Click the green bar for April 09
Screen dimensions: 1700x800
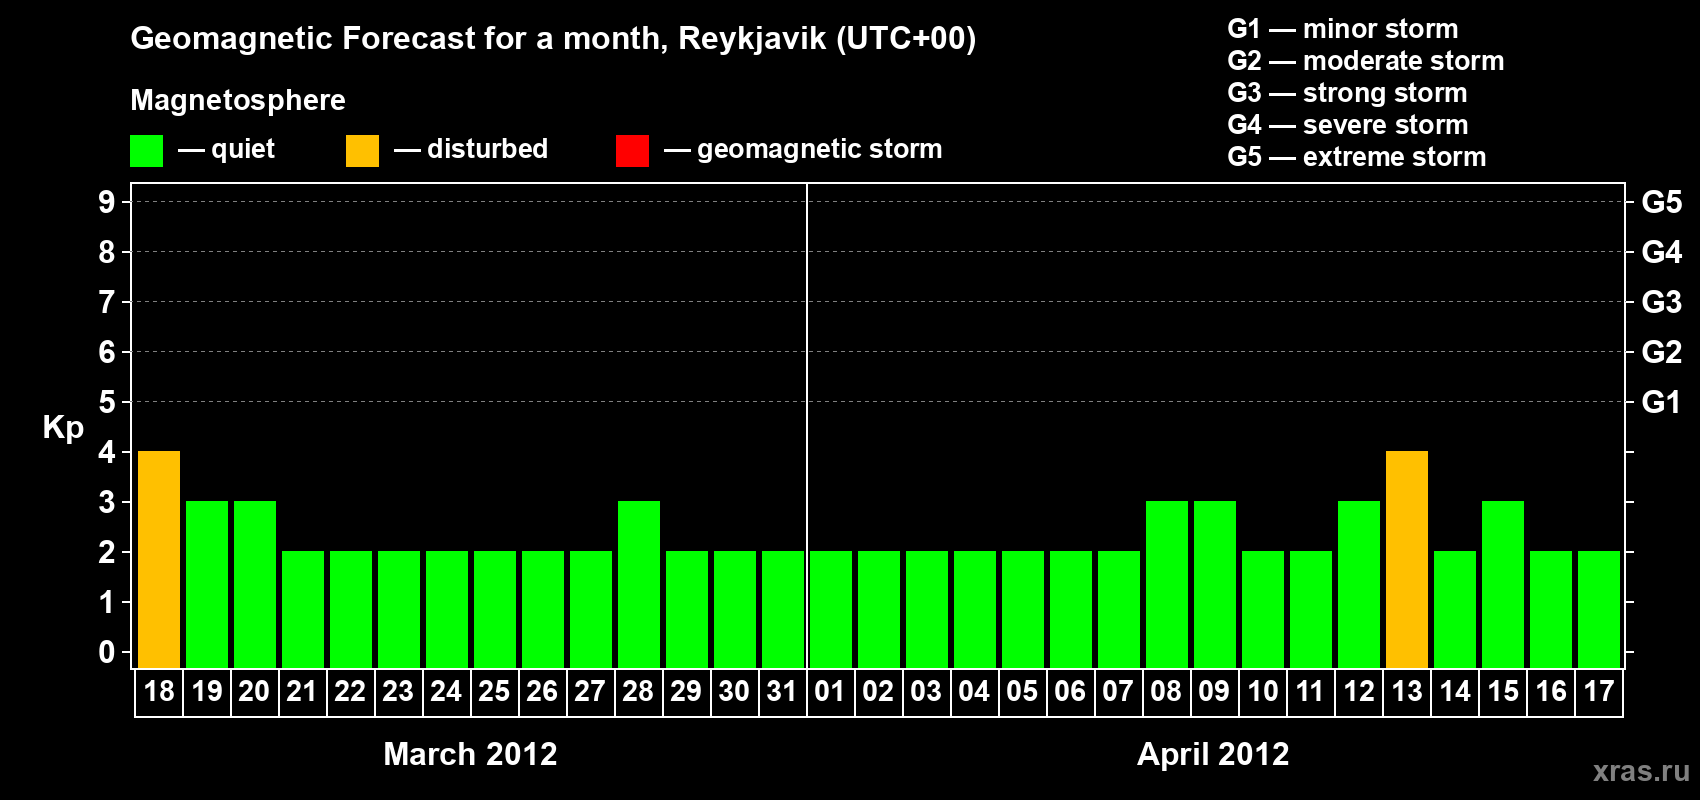1215,585
